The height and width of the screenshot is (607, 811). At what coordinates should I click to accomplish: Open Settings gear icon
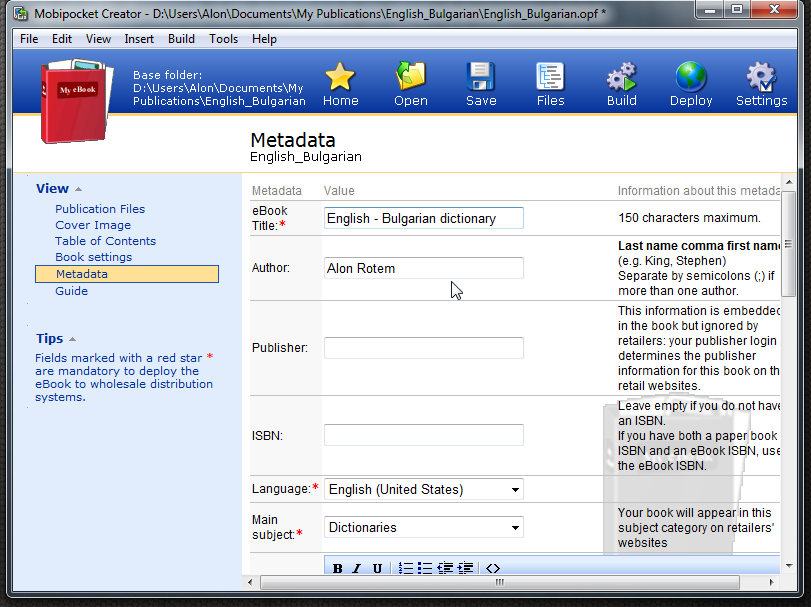761,84
